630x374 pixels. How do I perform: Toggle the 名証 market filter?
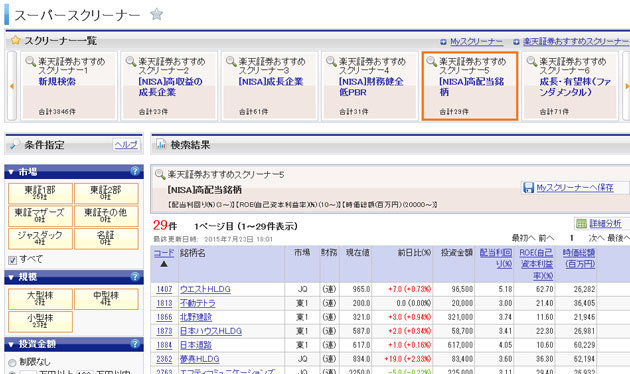(x=106, y=238)
